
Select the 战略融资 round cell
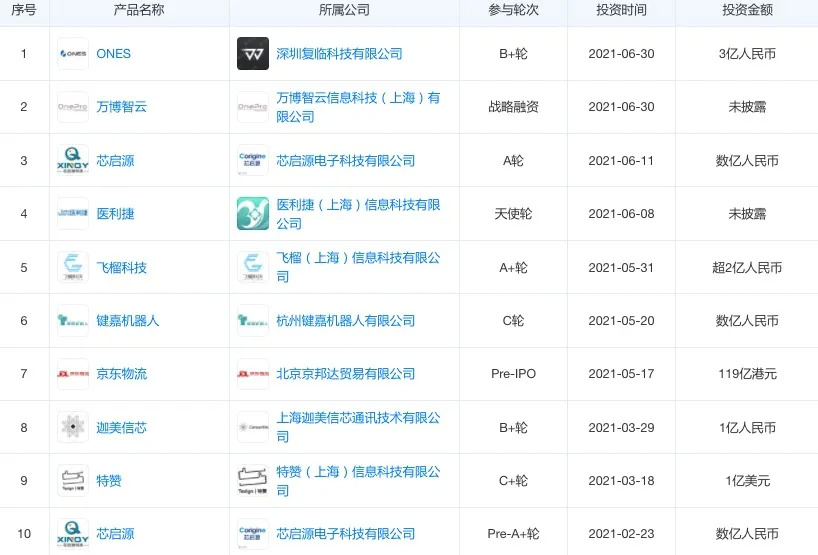[x=513, y=107]
